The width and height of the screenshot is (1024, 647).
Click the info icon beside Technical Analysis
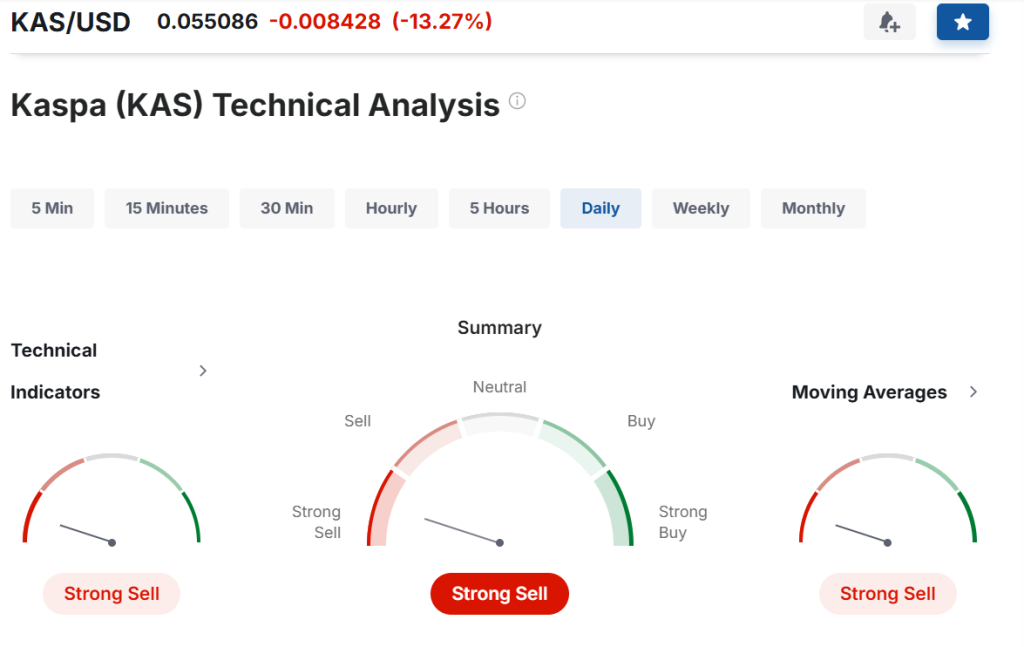(517, 101)
